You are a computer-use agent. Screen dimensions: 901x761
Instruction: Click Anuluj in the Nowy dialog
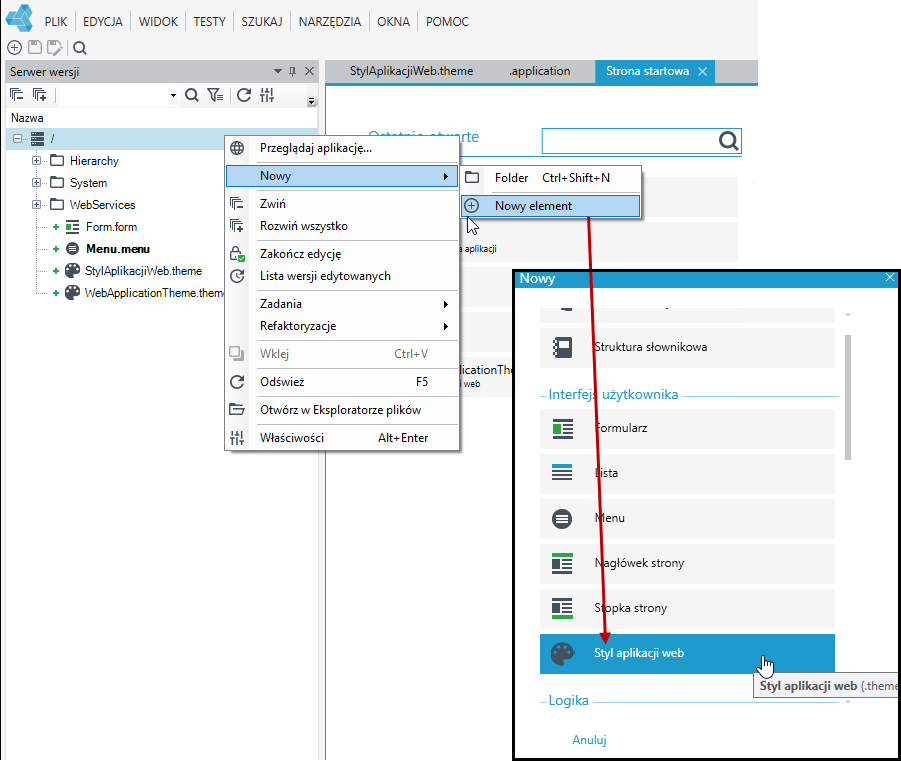(589, 740)
